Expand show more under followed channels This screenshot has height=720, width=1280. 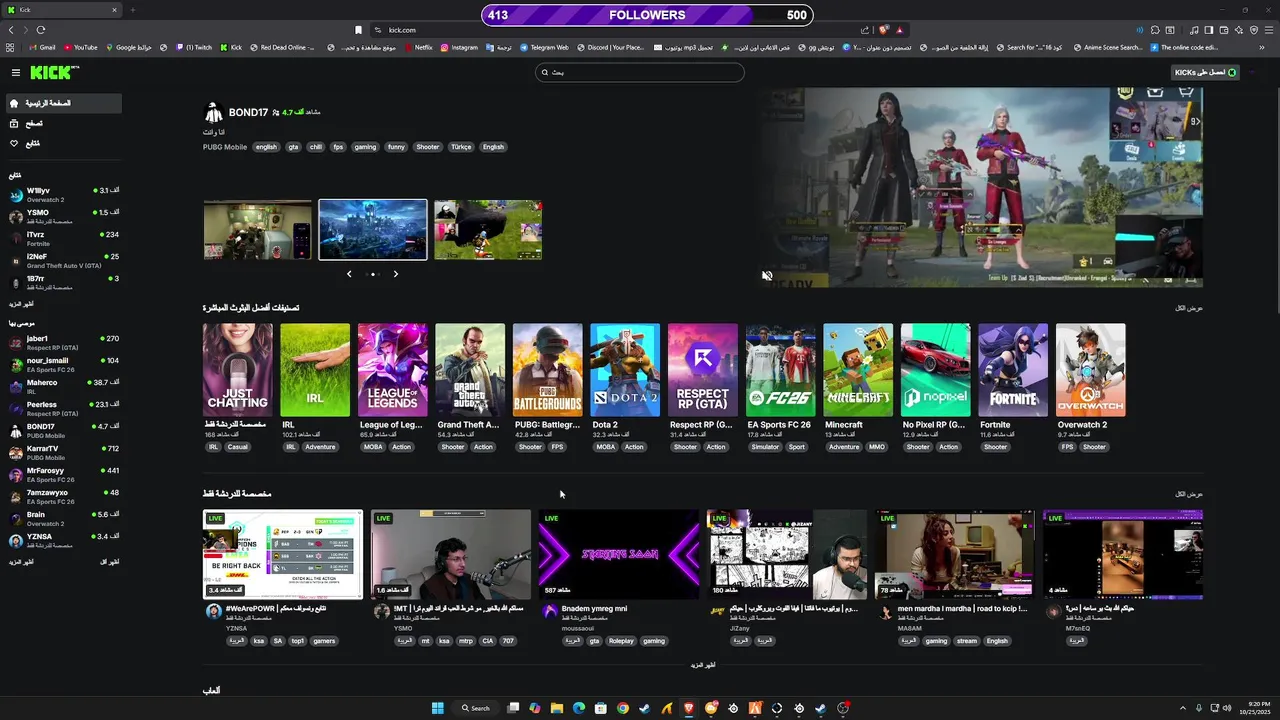[21, 303]
